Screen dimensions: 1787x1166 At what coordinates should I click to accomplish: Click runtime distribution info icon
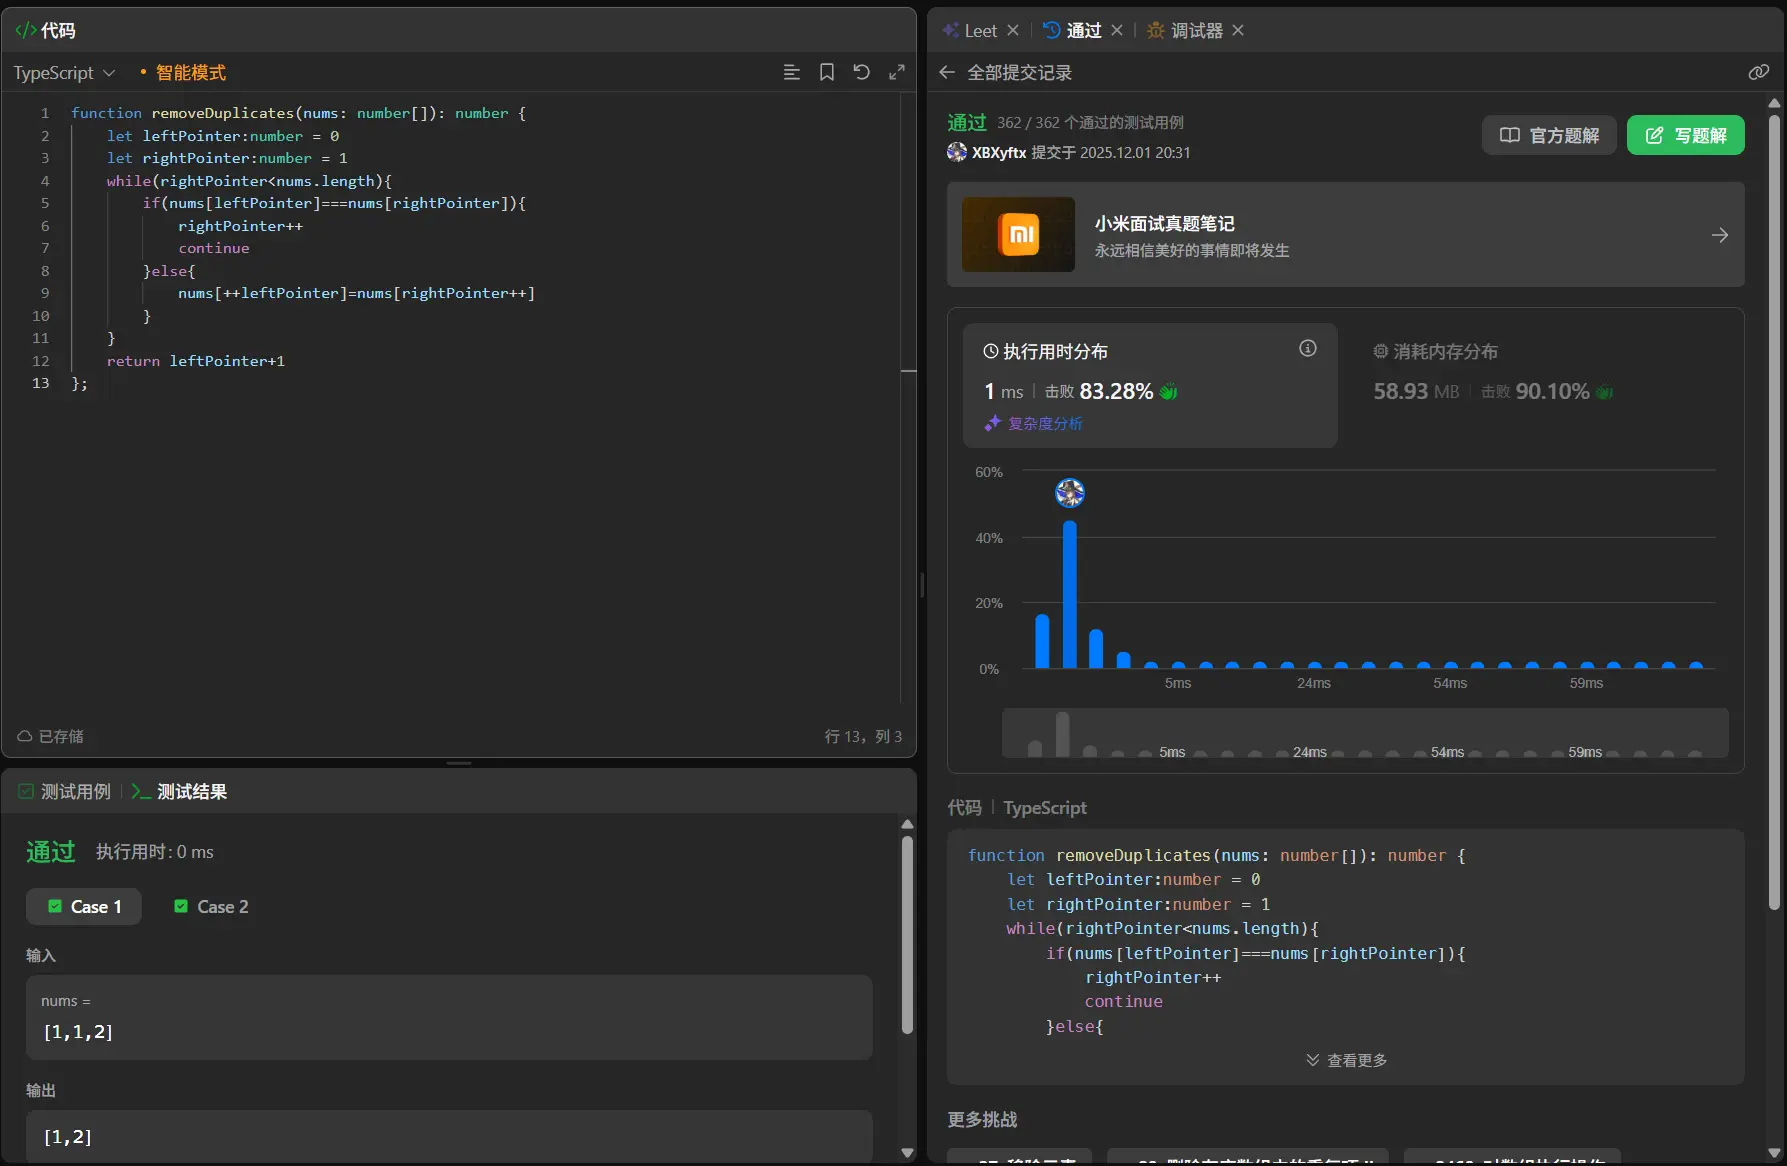[1307, 348]
